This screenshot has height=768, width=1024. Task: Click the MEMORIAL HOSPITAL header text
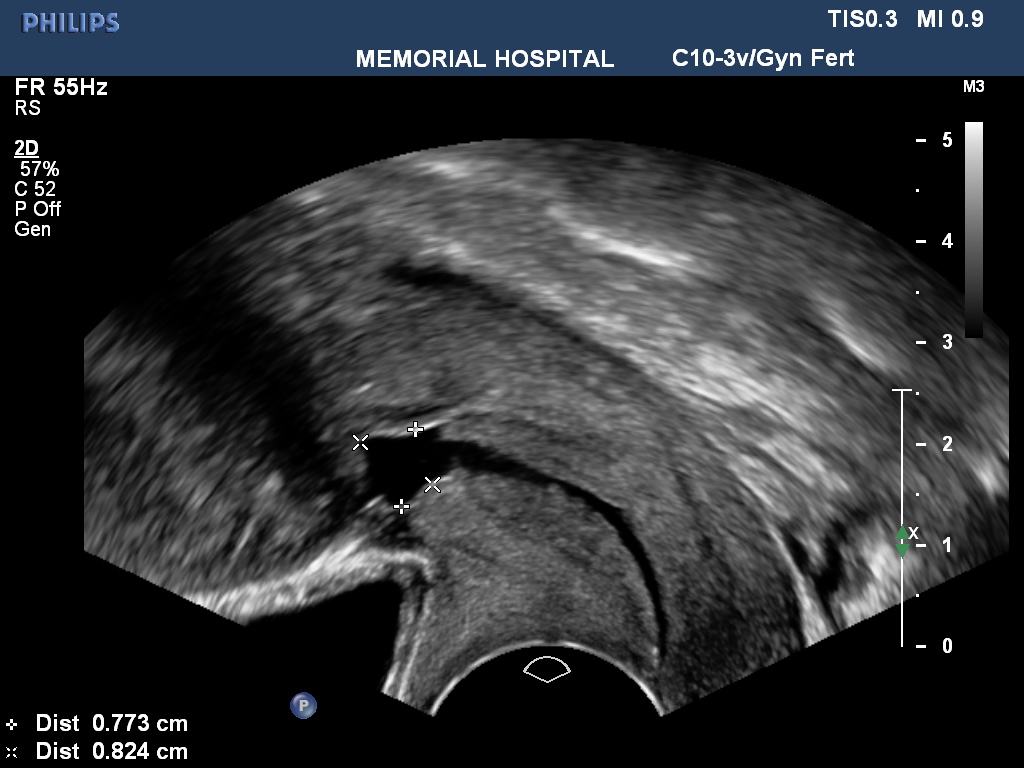(x=485, y=59)
